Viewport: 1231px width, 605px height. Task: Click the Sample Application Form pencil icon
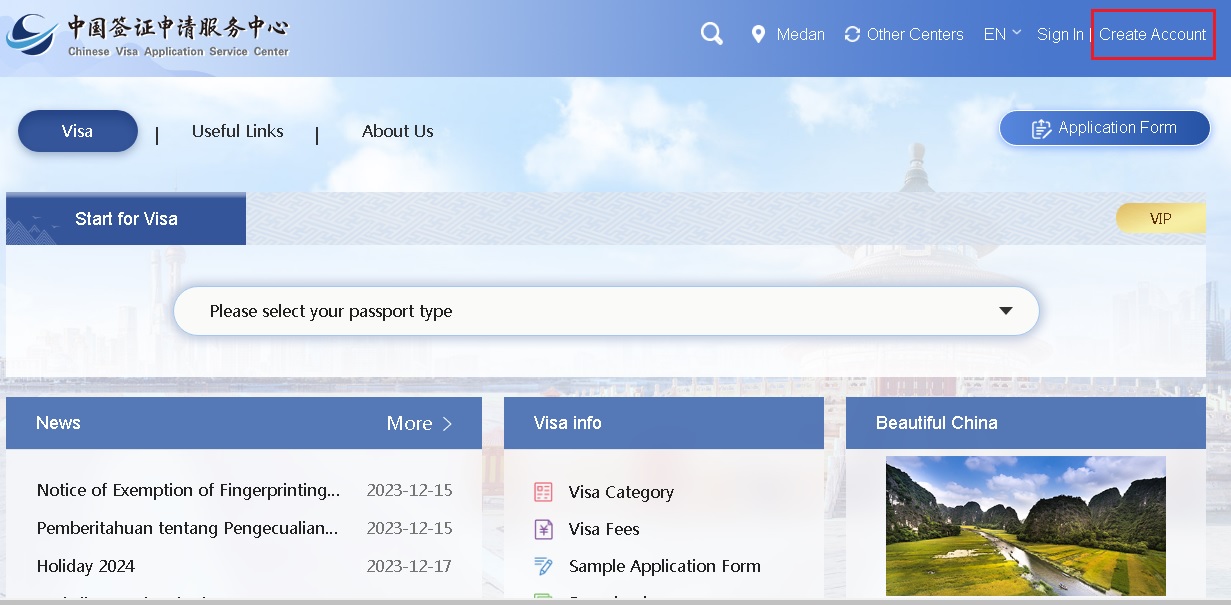coord(543,566)
